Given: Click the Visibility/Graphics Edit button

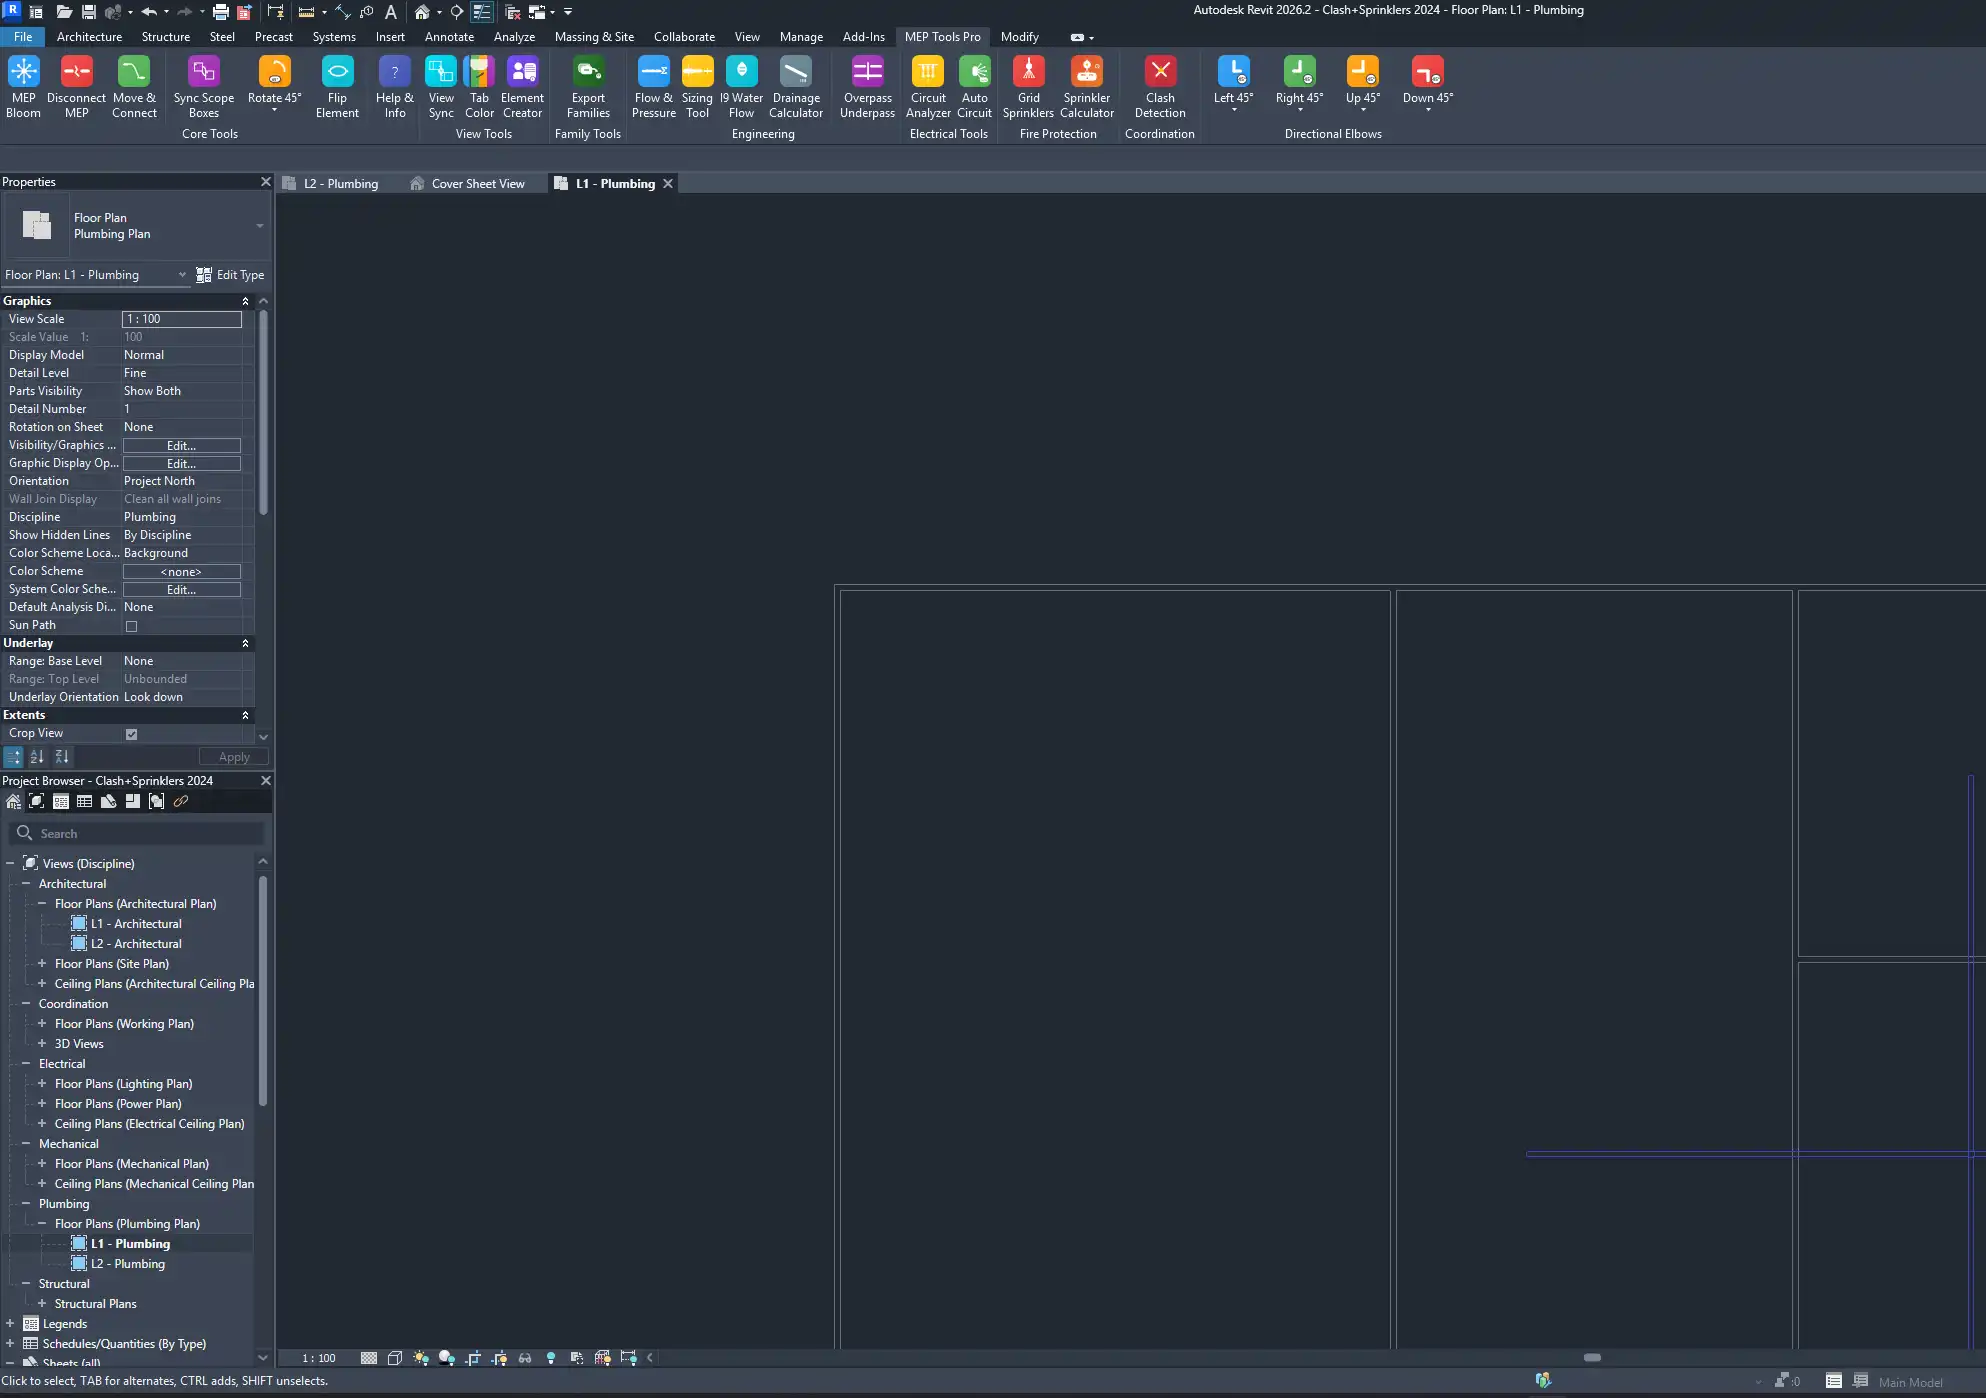Looking at the screenshot, I should [181, 446].
